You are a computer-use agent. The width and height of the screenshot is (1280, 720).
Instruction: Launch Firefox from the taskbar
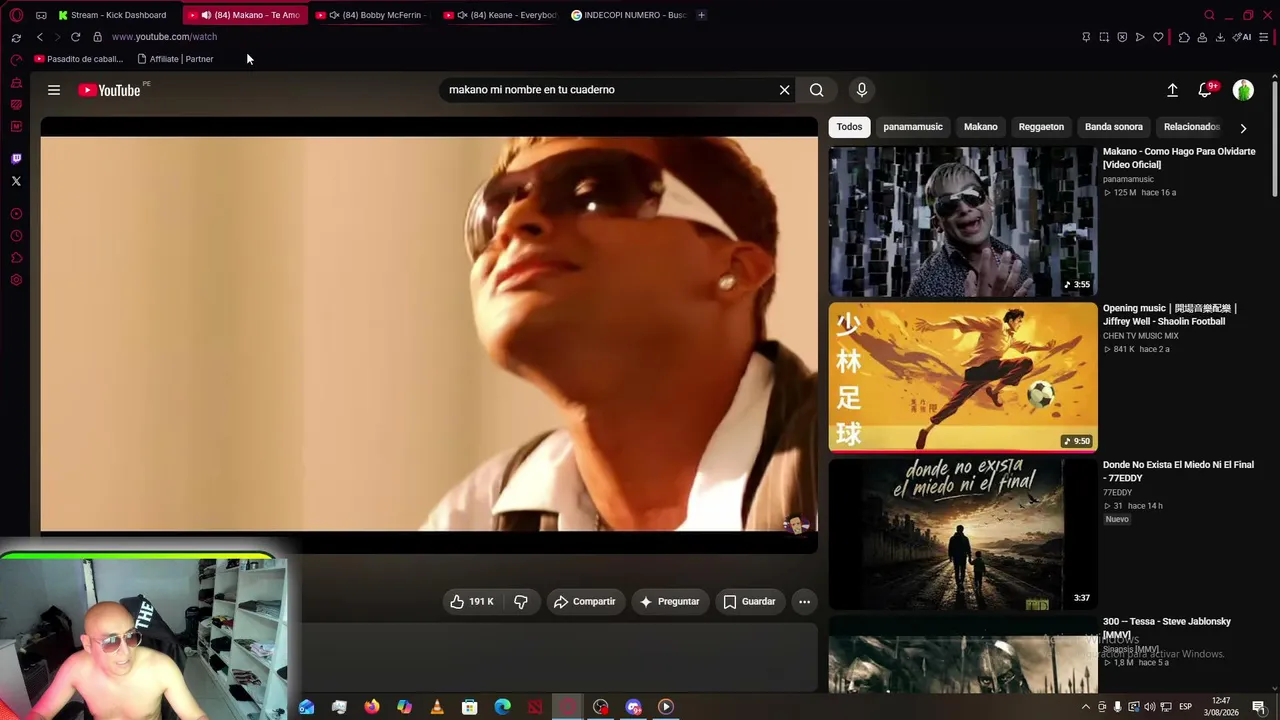[x=372, y=707]
